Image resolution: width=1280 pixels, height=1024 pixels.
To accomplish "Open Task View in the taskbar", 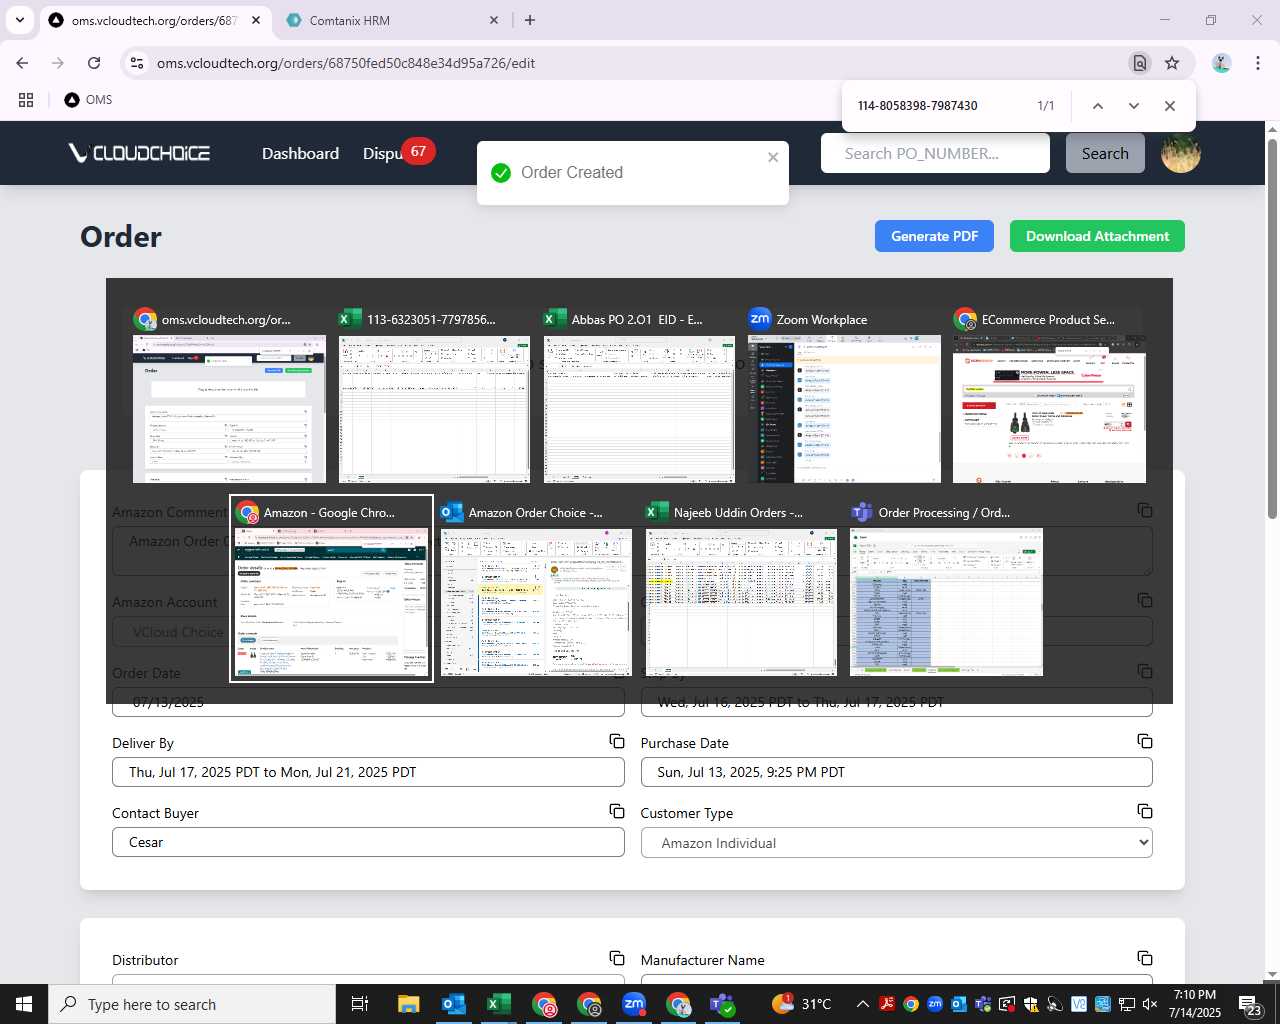I will (x=360, y=1004).
